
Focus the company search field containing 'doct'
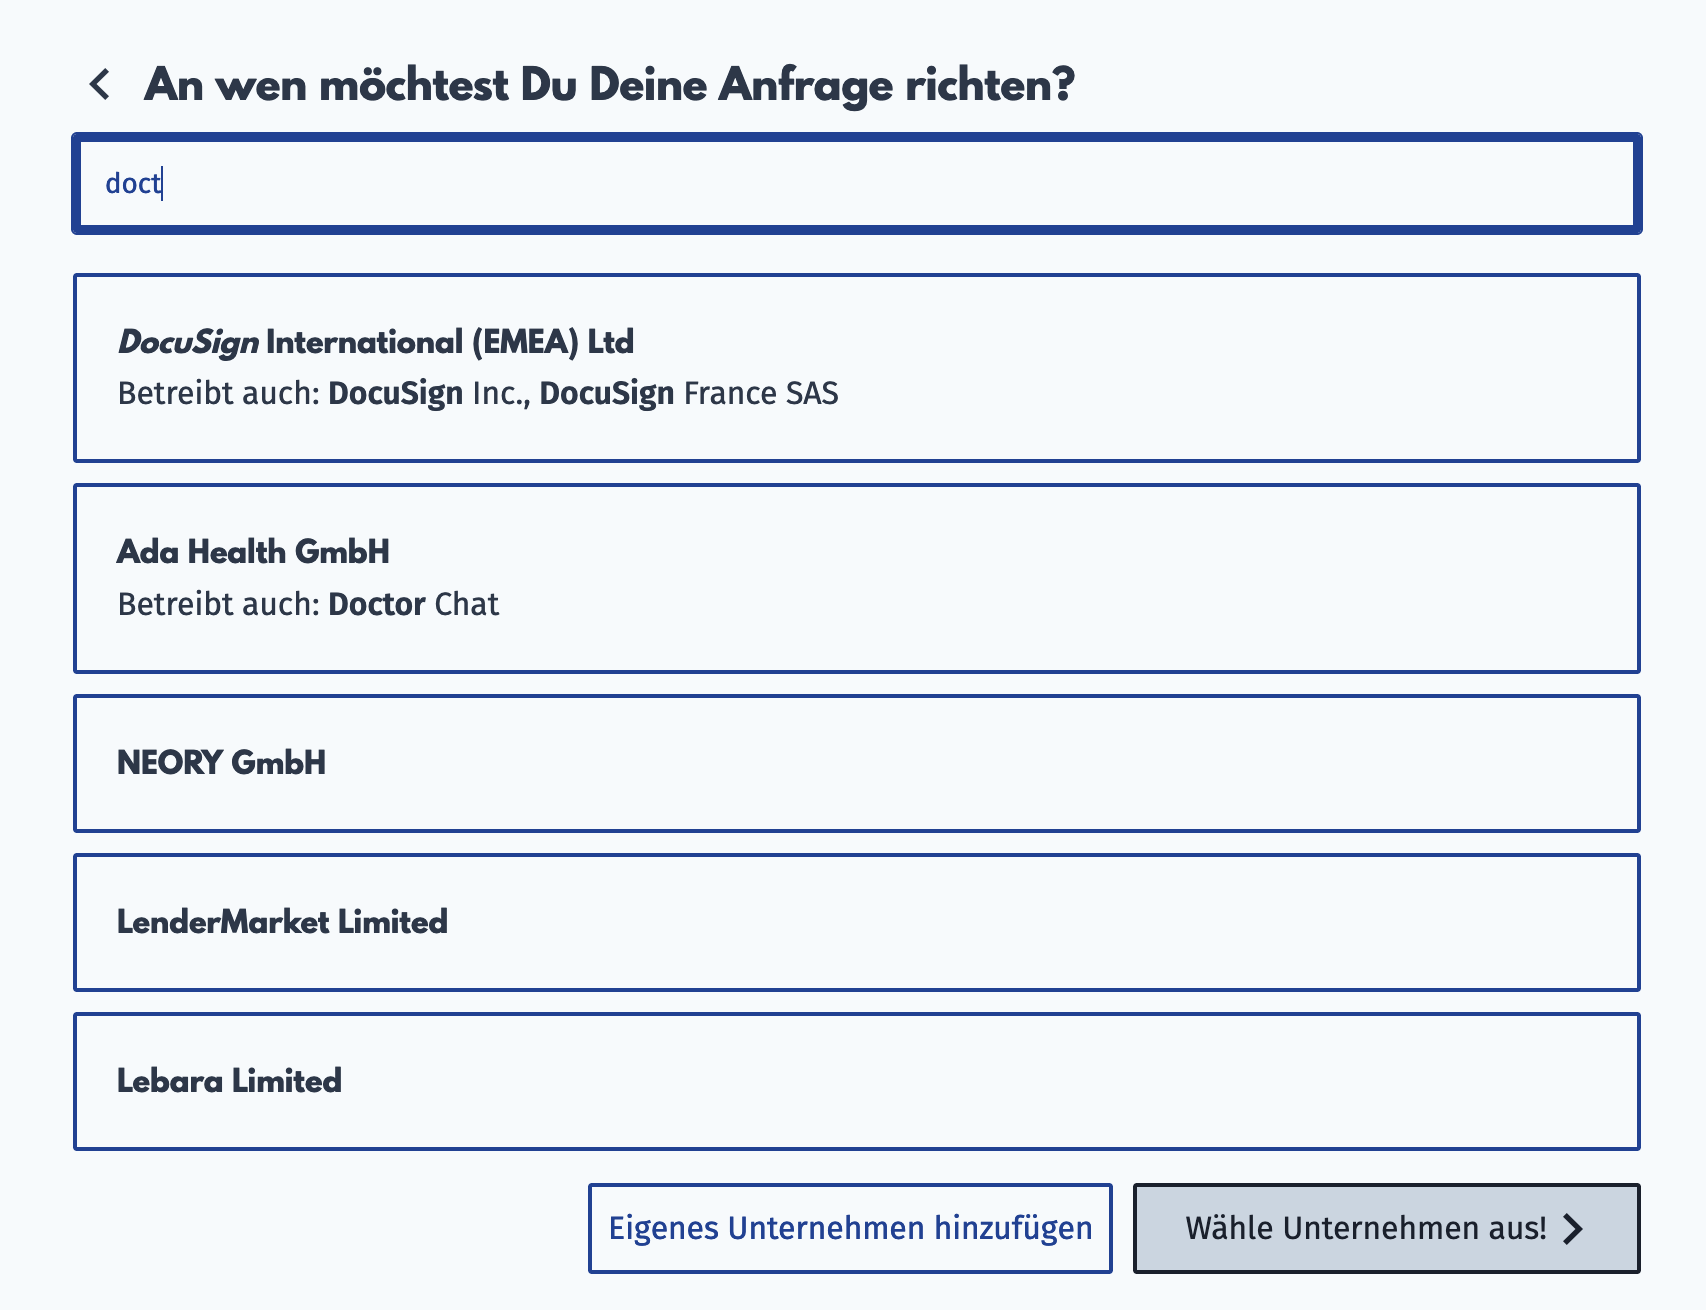pyautogui.click(x=857, y=184)
